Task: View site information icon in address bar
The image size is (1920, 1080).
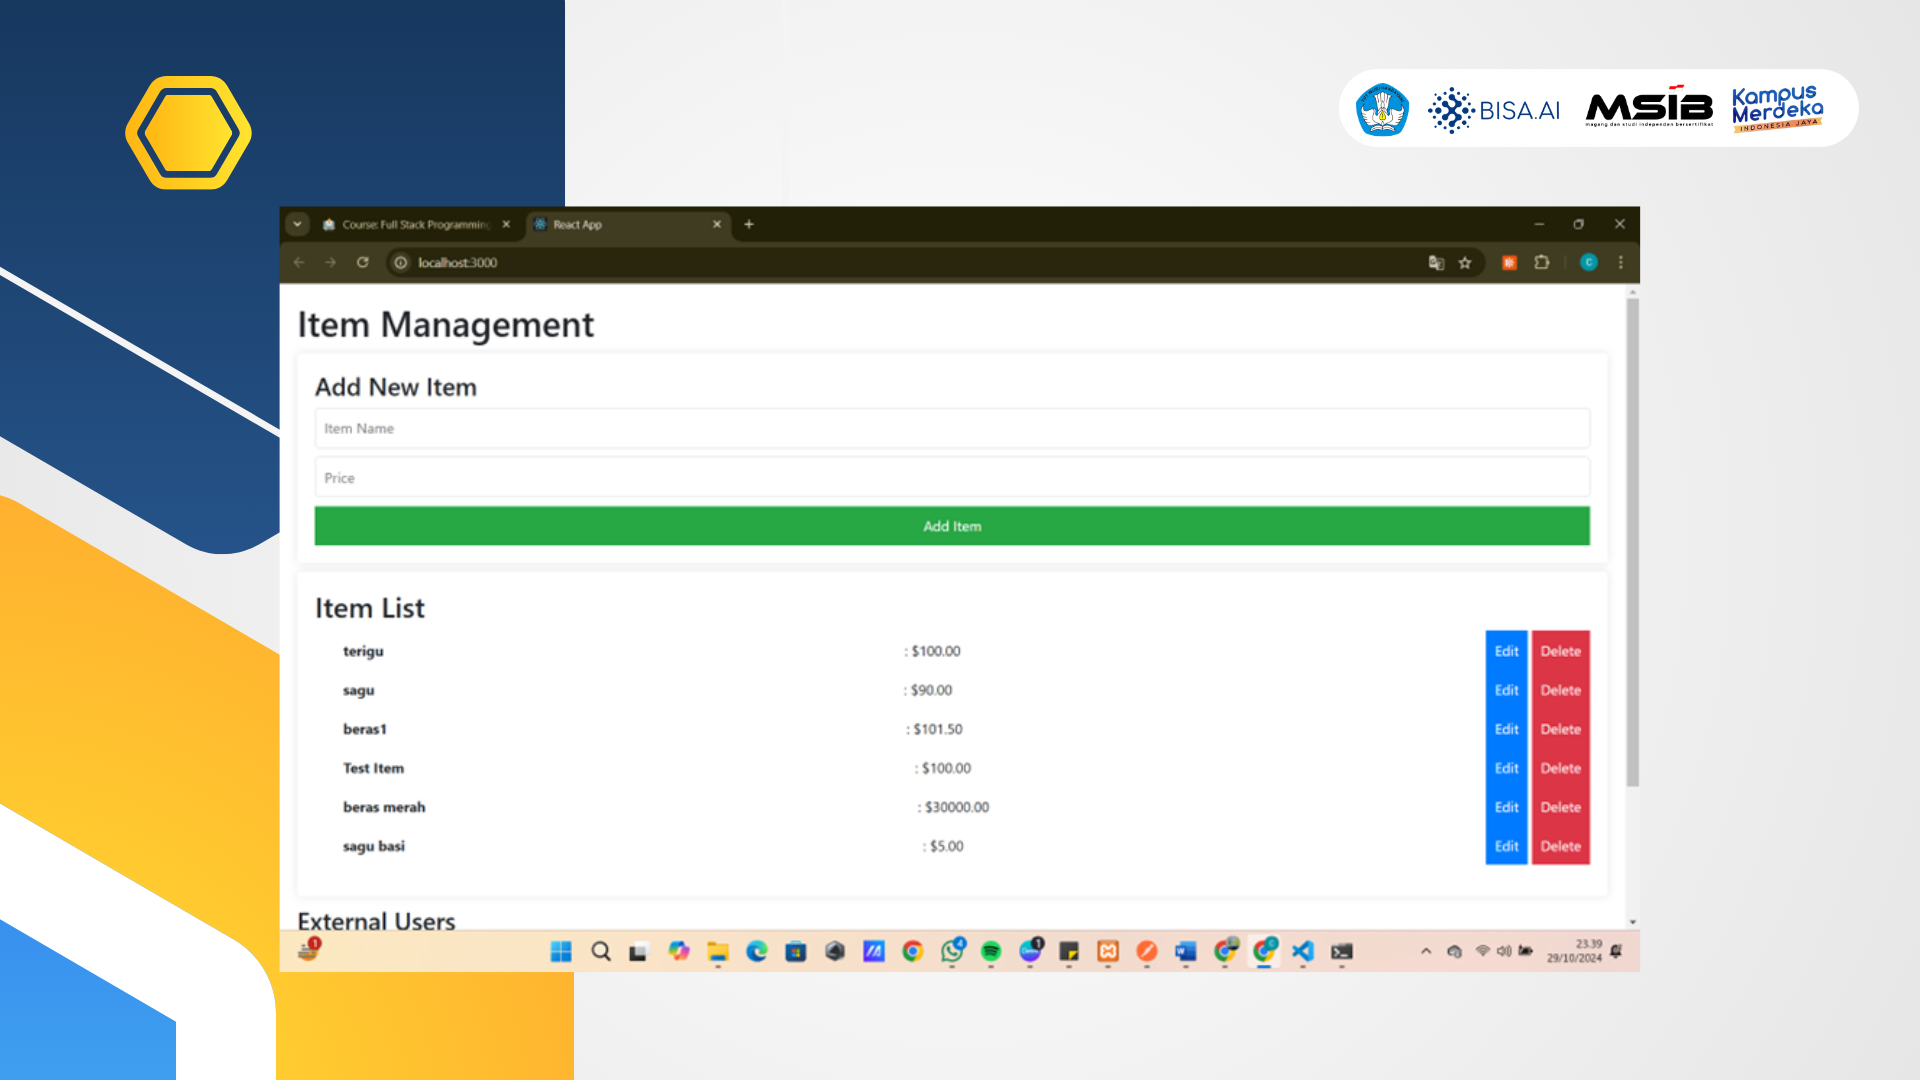Action: click(x=401, y=262)
